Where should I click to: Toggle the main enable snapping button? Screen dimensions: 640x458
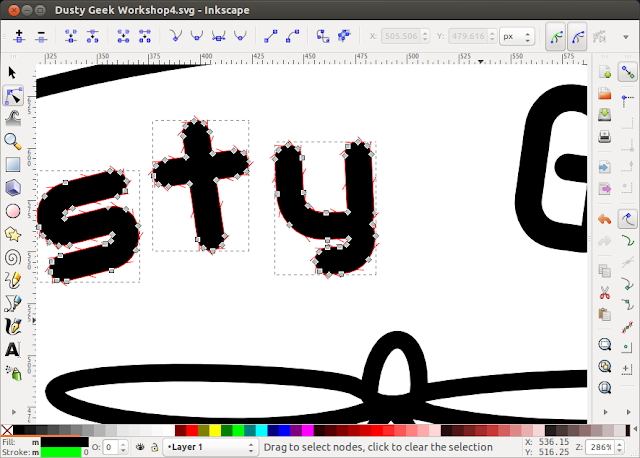627,73
